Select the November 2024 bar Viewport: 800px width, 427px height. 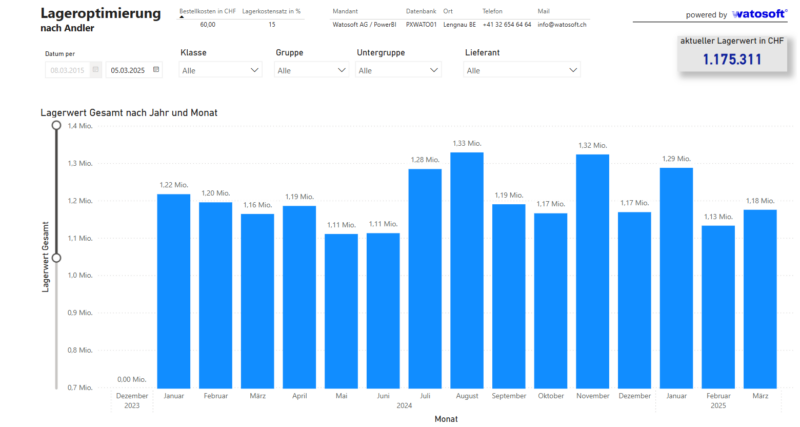pos(593,270)
